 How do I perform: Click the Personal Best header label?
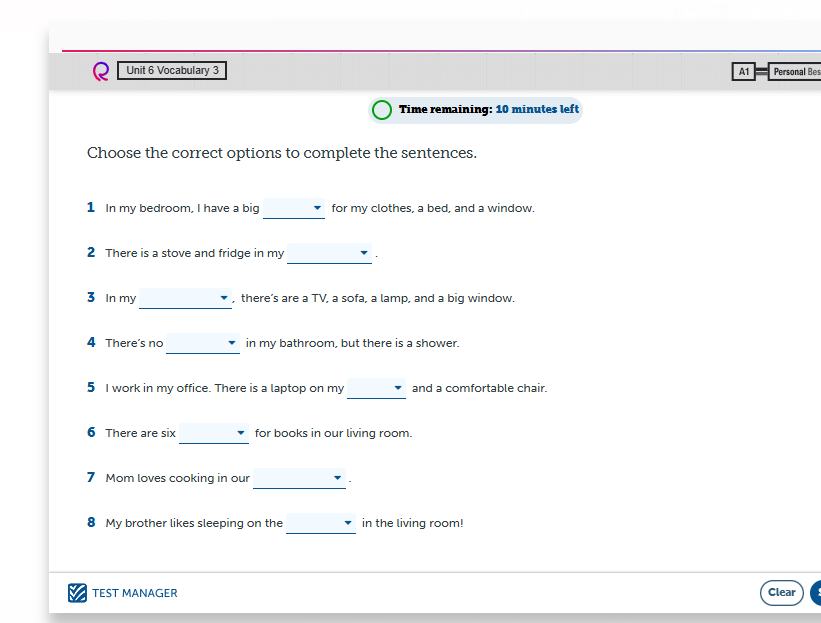click(x=795, y=72)
